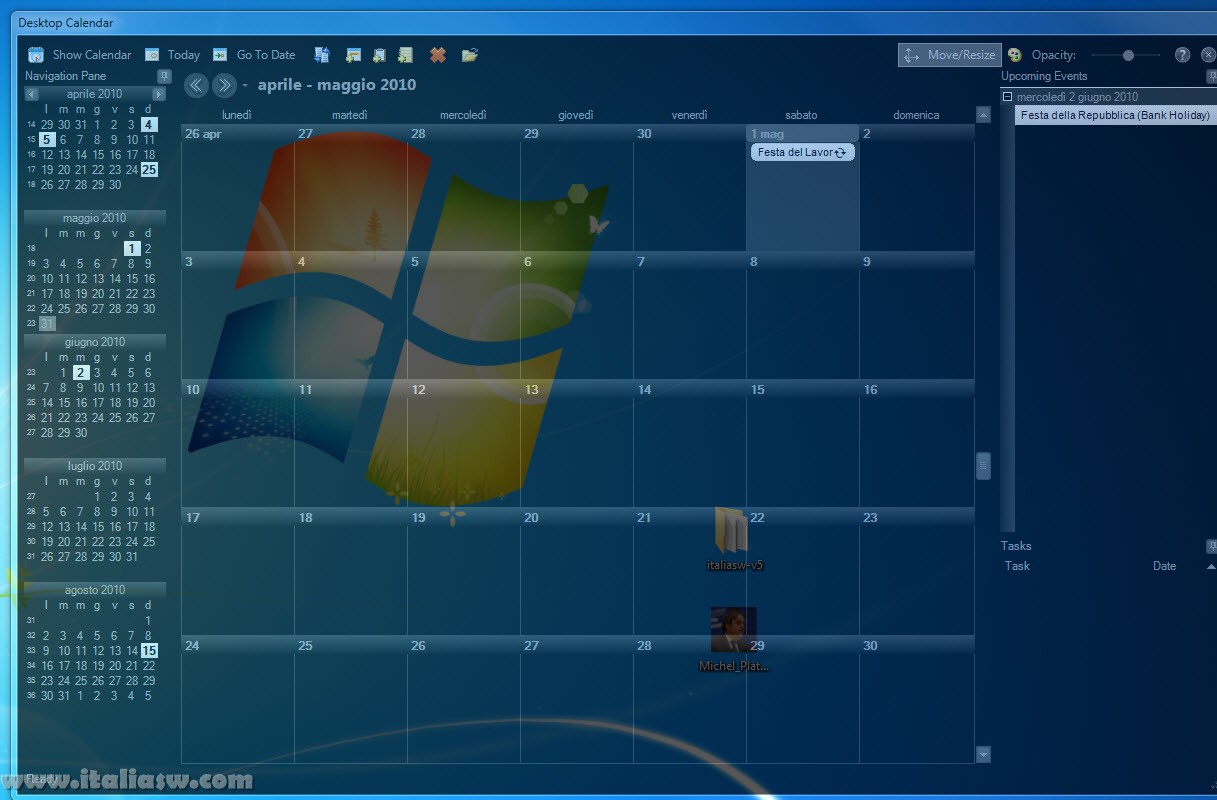Select highlighted 1 in maggio mini calendar
This screenshot has height=800, width=1217.
pyautogui.click(x=131, y=248)
